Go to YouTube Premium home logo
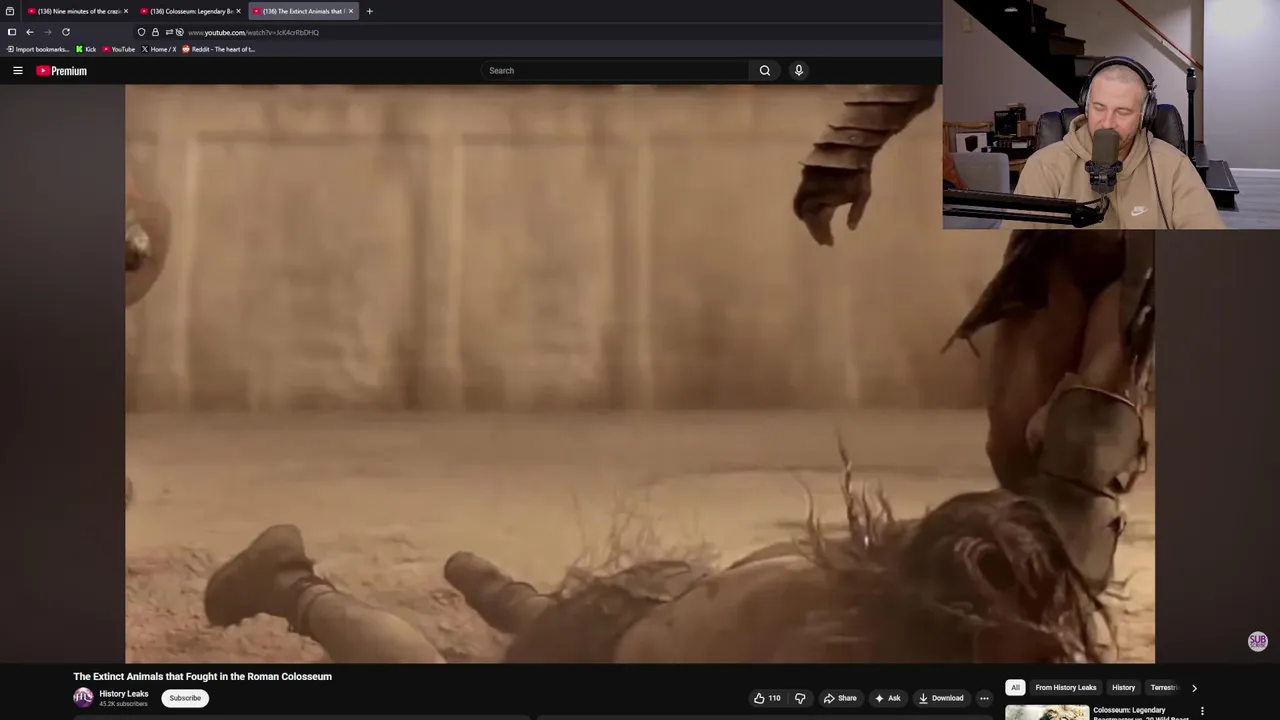Screen dimensions: 1280x720 click(x=62, y=71)
